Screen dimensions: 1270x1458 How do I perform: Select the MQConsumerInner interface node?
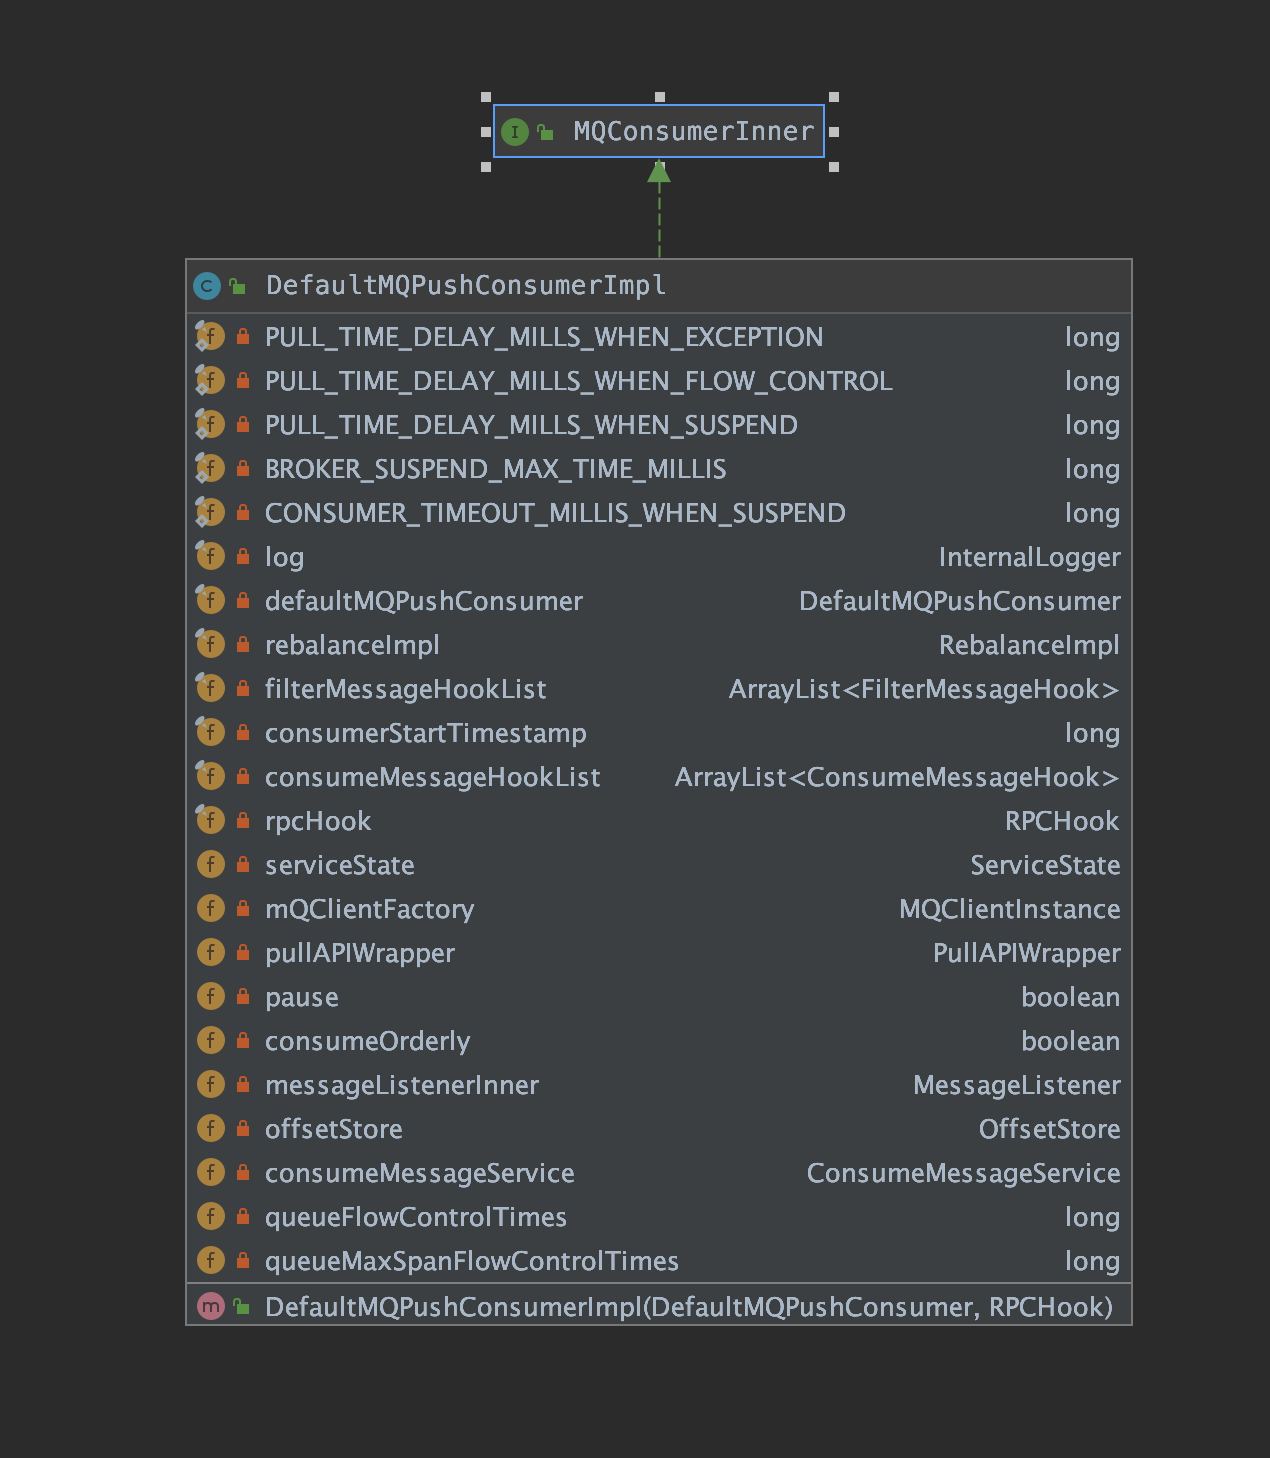point(659,131)
